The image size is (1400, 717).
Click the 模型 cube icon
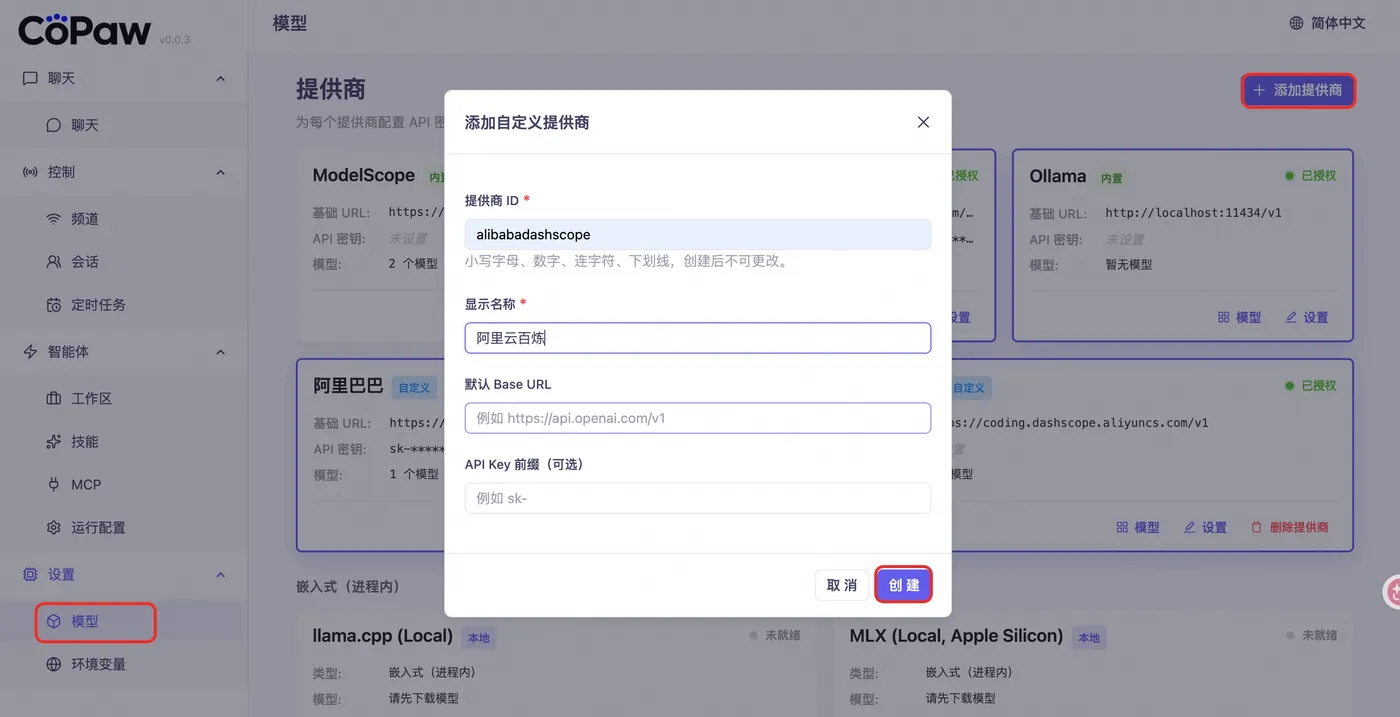pos(54,621)
